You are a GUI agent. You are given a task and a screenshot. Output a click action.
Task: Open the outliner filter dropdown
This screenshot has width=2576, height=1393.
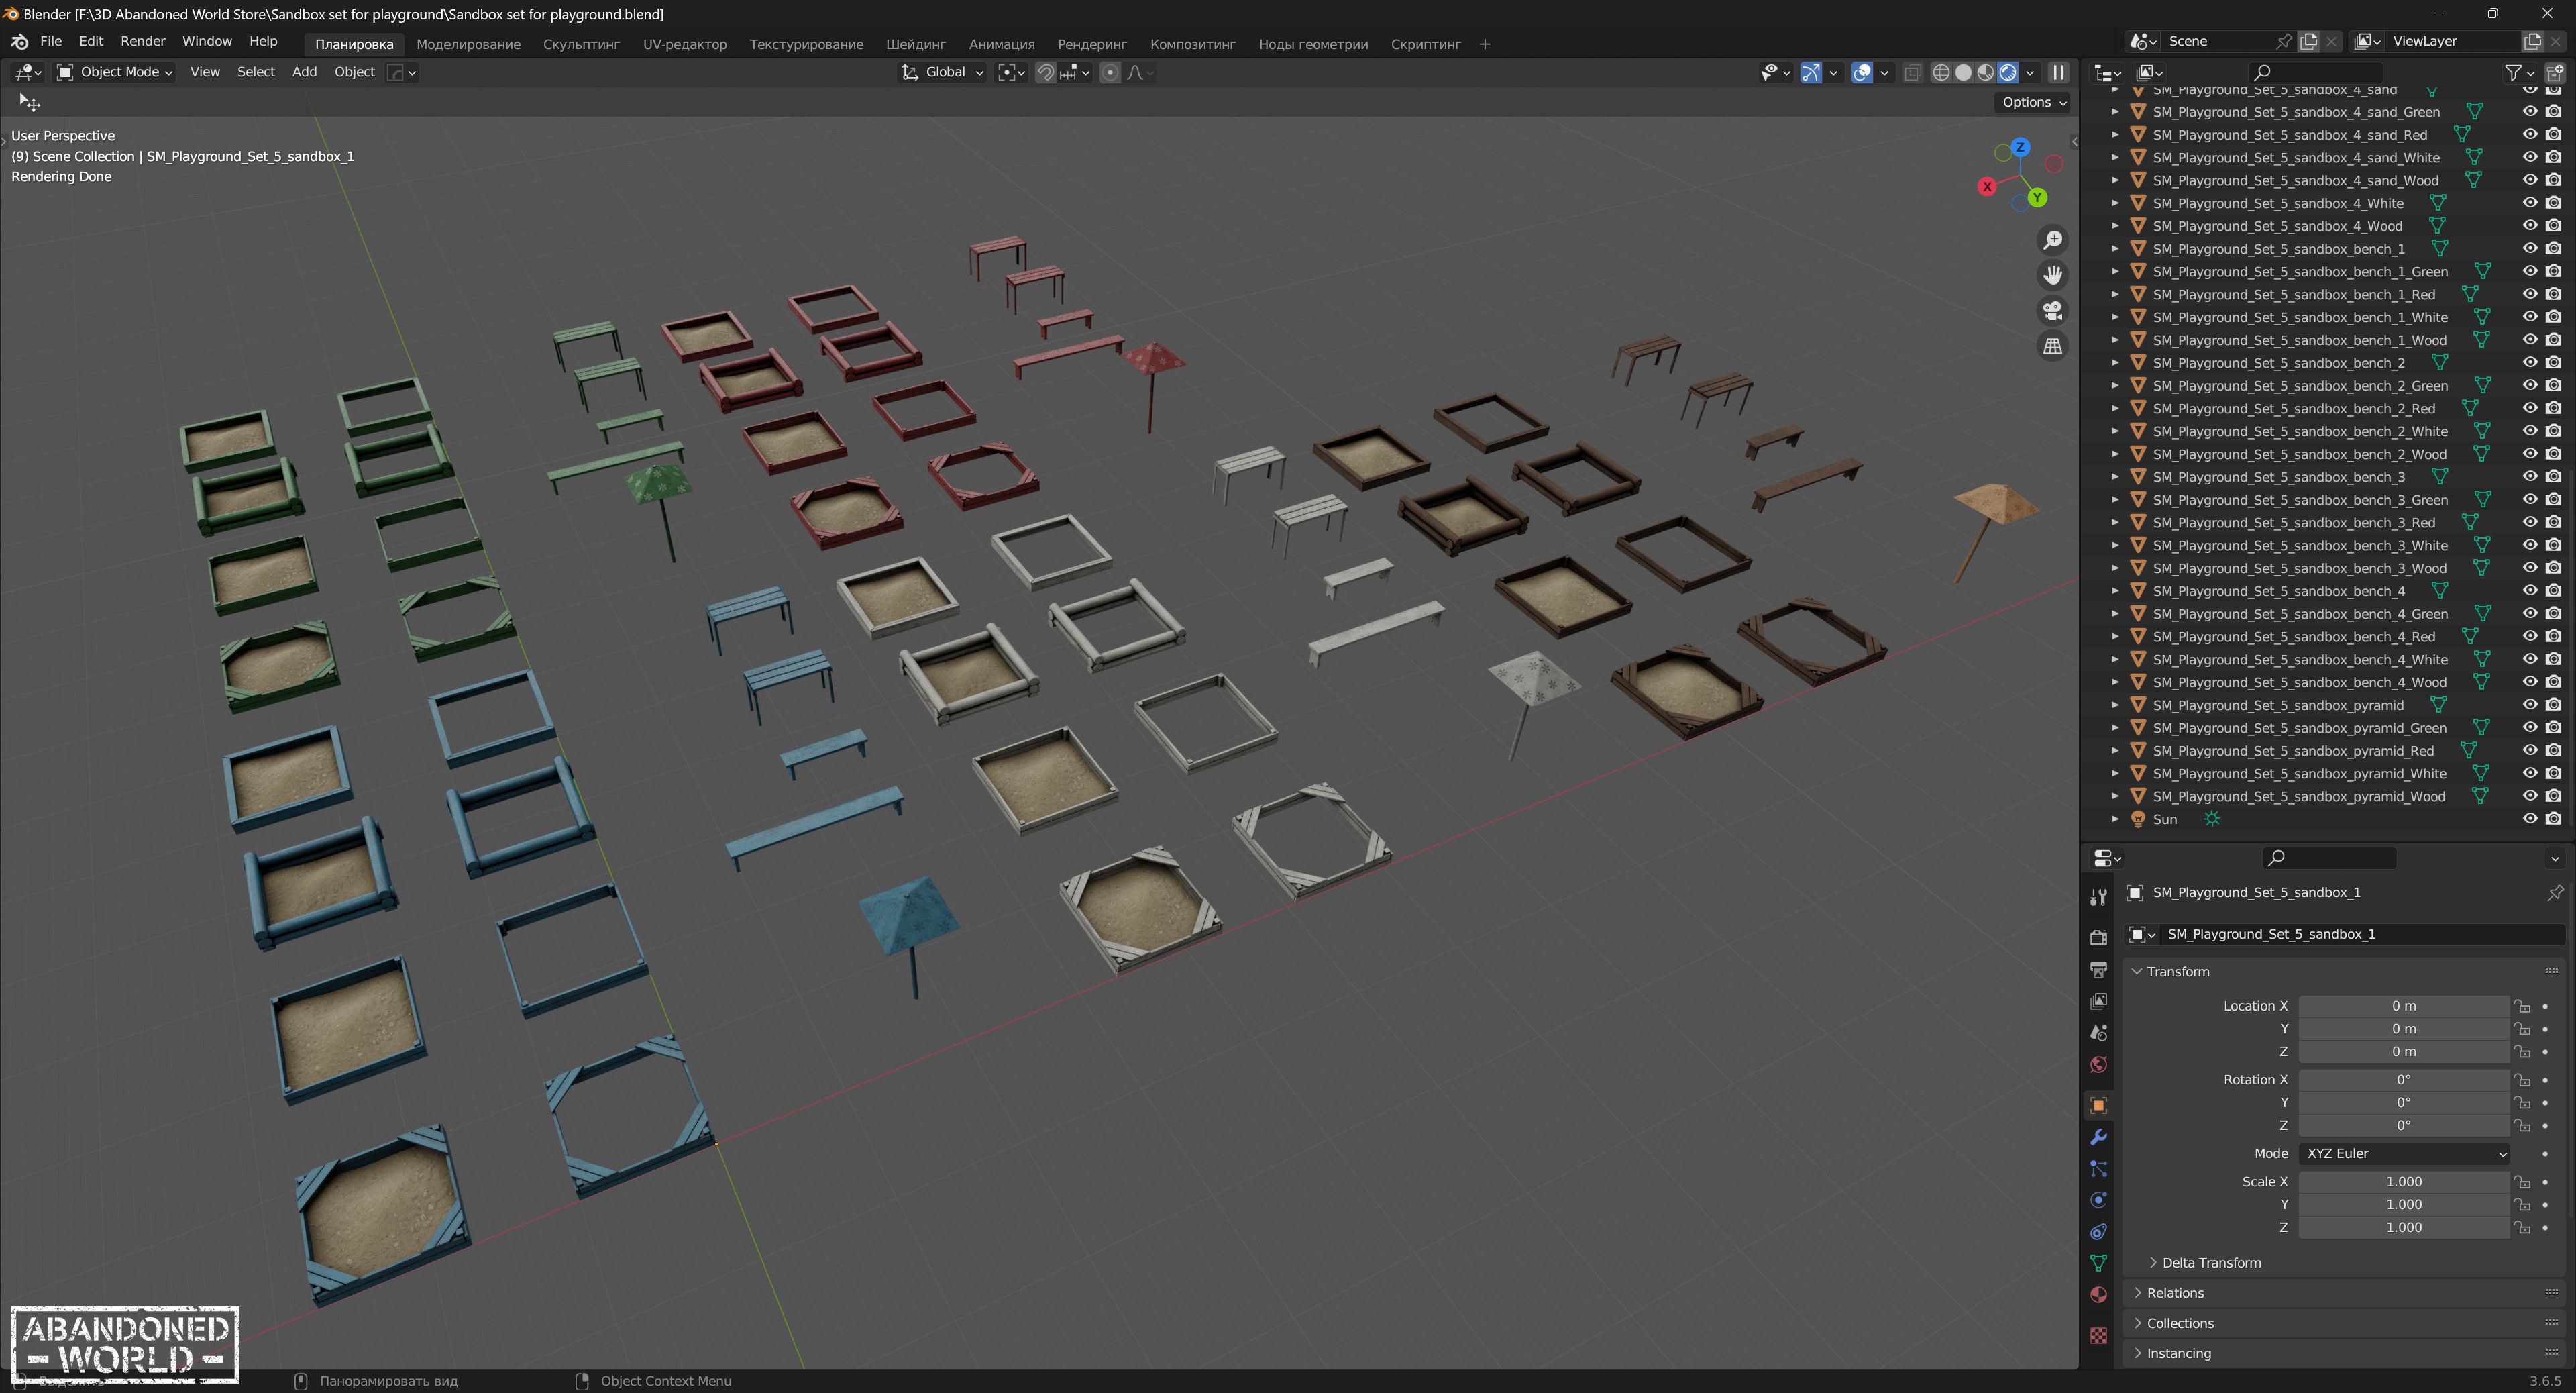tap(2519, 72)
